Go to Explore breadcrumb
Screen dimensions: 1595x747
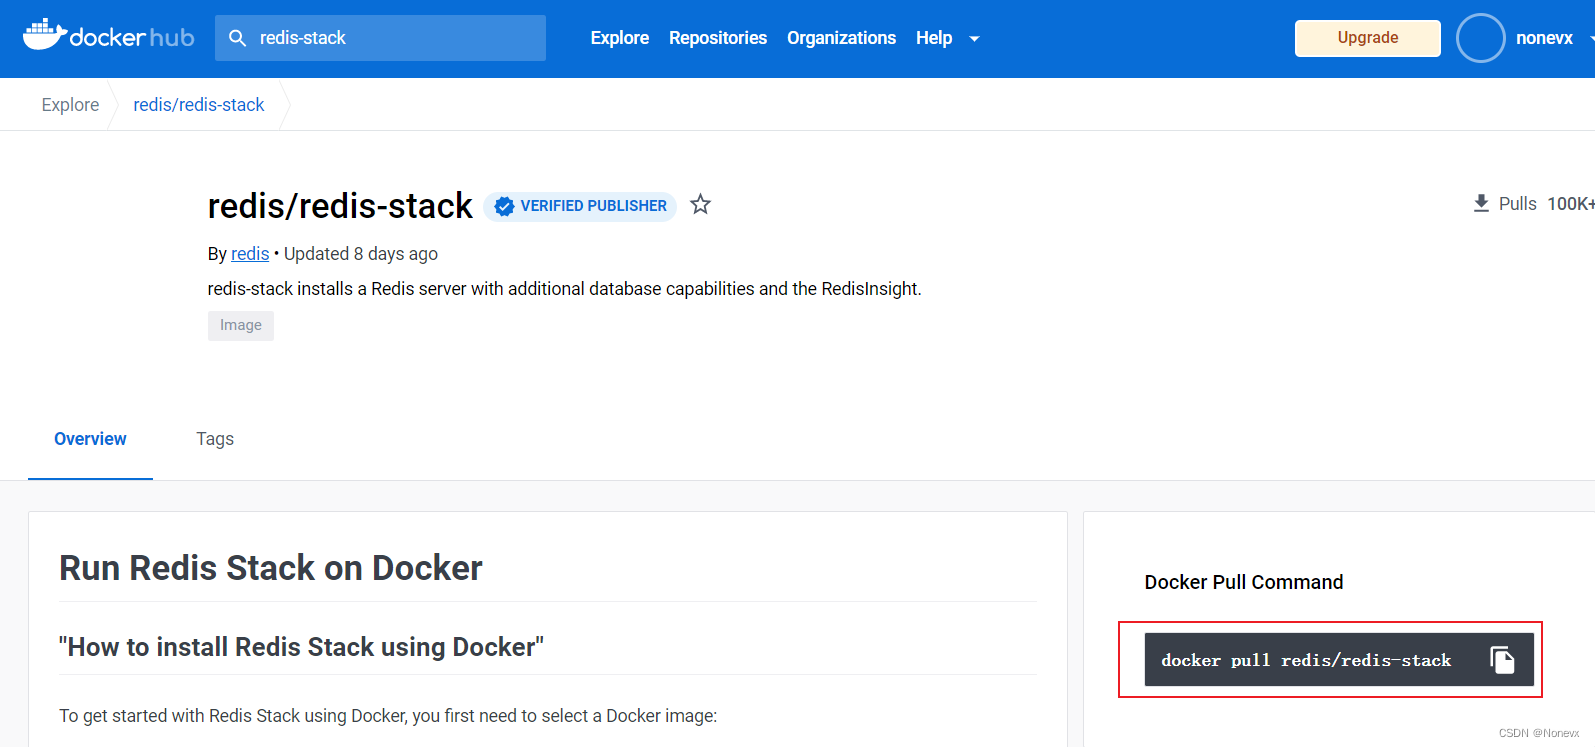(70, 105)
